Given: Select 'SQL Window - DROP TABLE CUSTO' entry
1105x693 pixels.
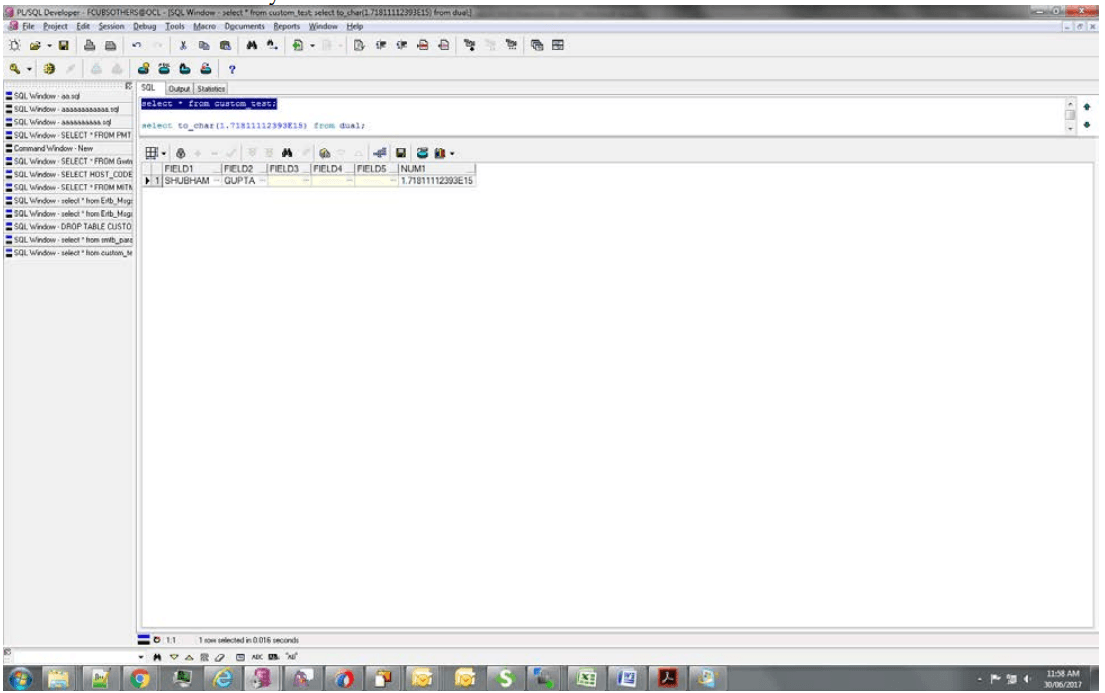Looking at the screenshot, I should [68, 227].
